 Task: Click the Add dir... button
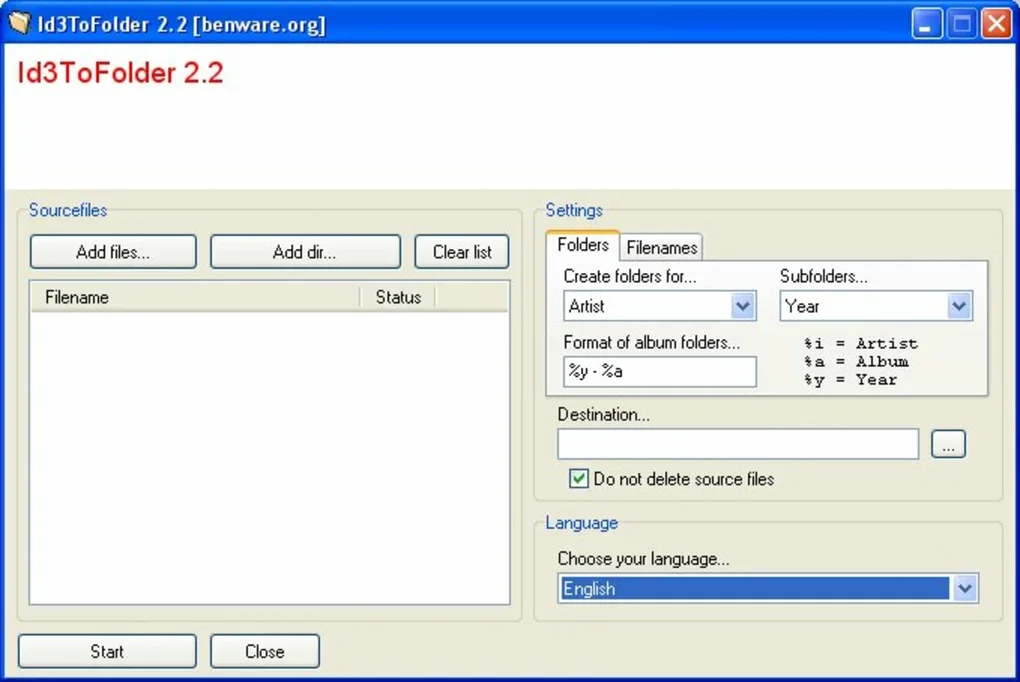pos(305,252)
